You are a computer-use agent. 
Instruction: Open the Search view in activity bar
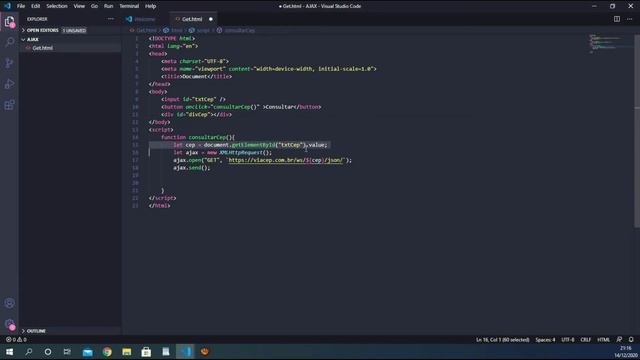point(9,42)
